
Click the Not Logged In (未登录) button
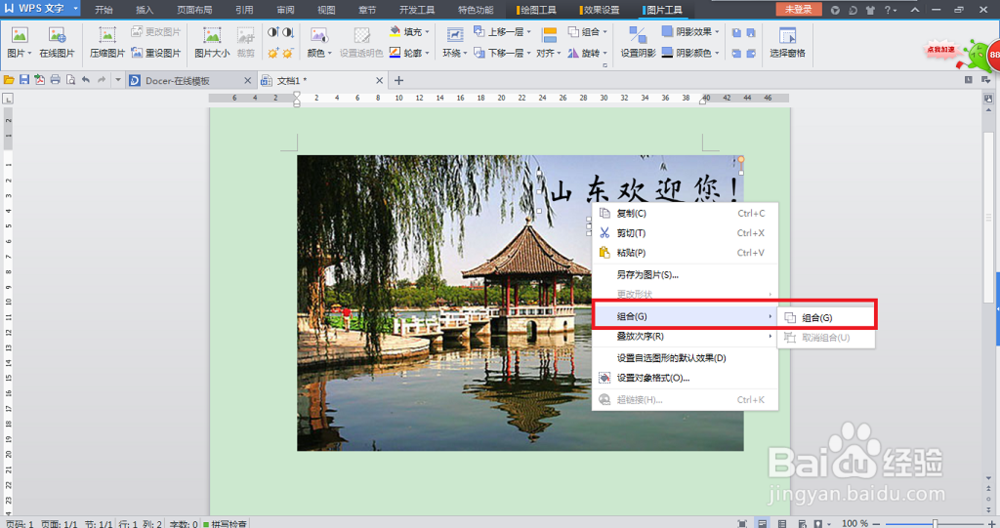[798, 10]
